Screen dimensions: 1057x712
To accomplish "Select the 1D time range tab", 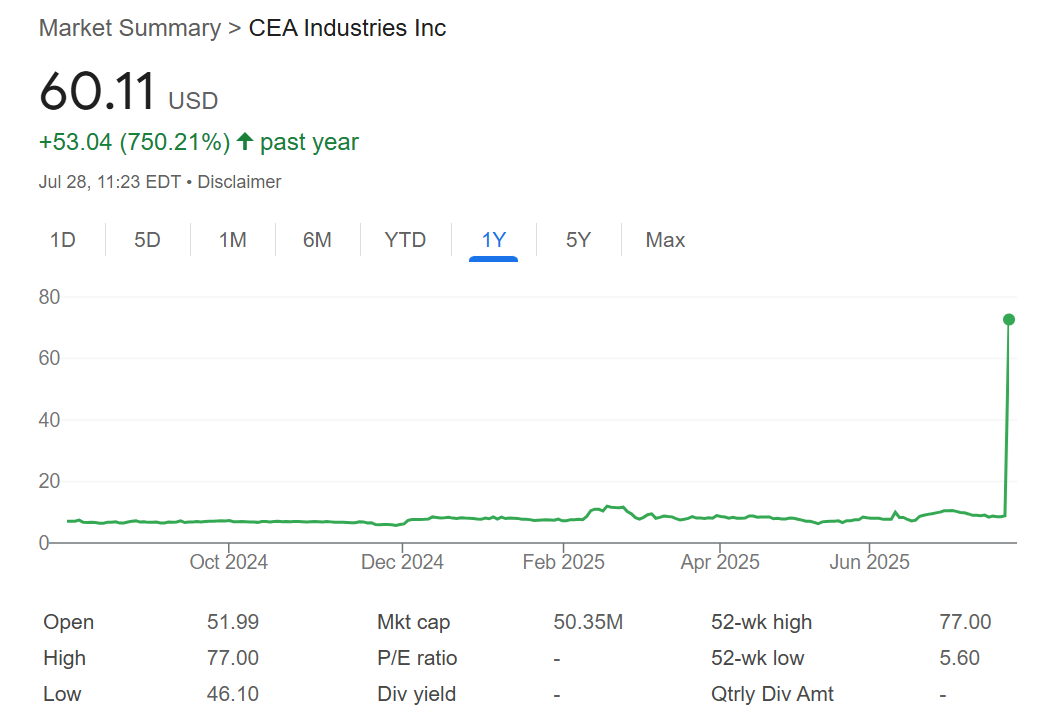I will click(x=63, y=240).
